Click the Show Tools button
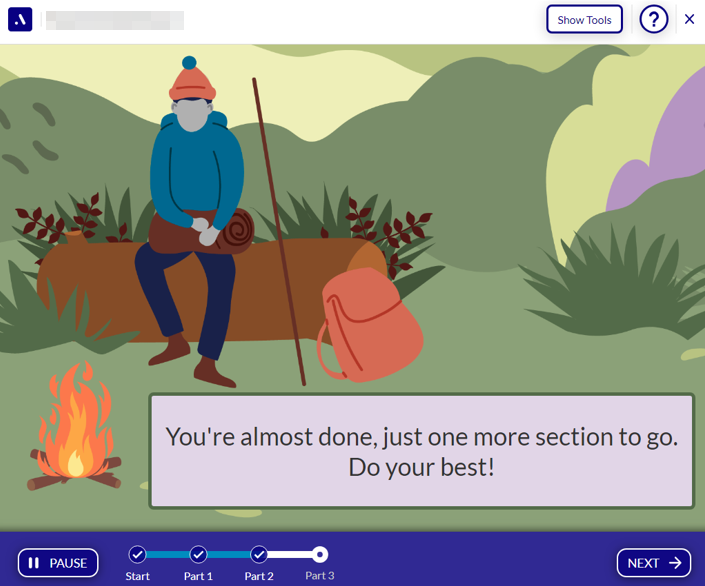705x586 pixels. [x=584, y=19]
